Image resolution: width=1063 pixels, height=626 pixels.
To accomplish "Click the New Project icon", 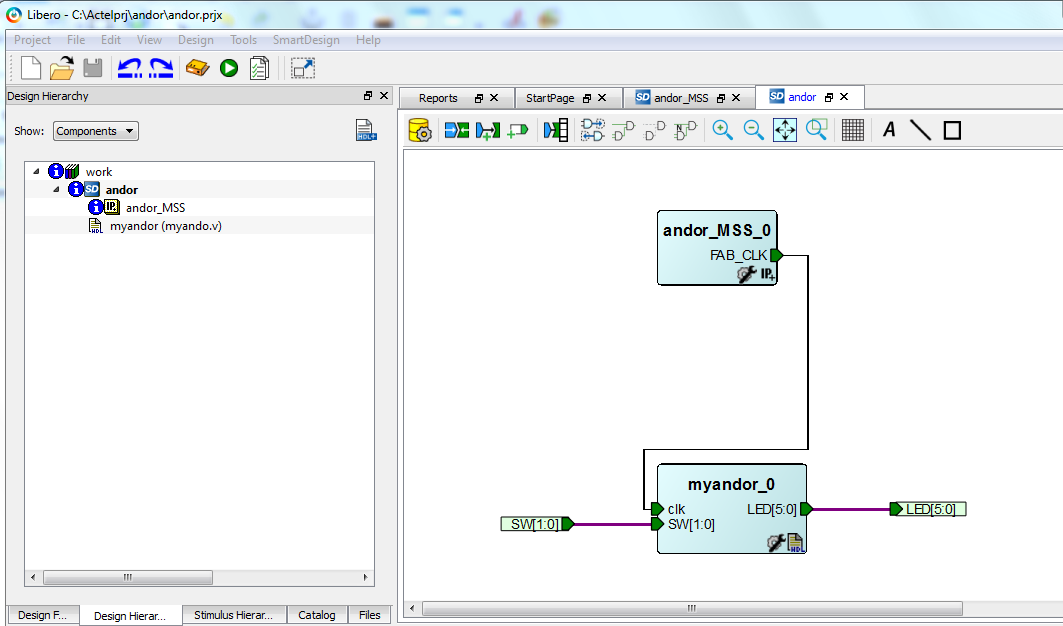I will pos(31,68).
